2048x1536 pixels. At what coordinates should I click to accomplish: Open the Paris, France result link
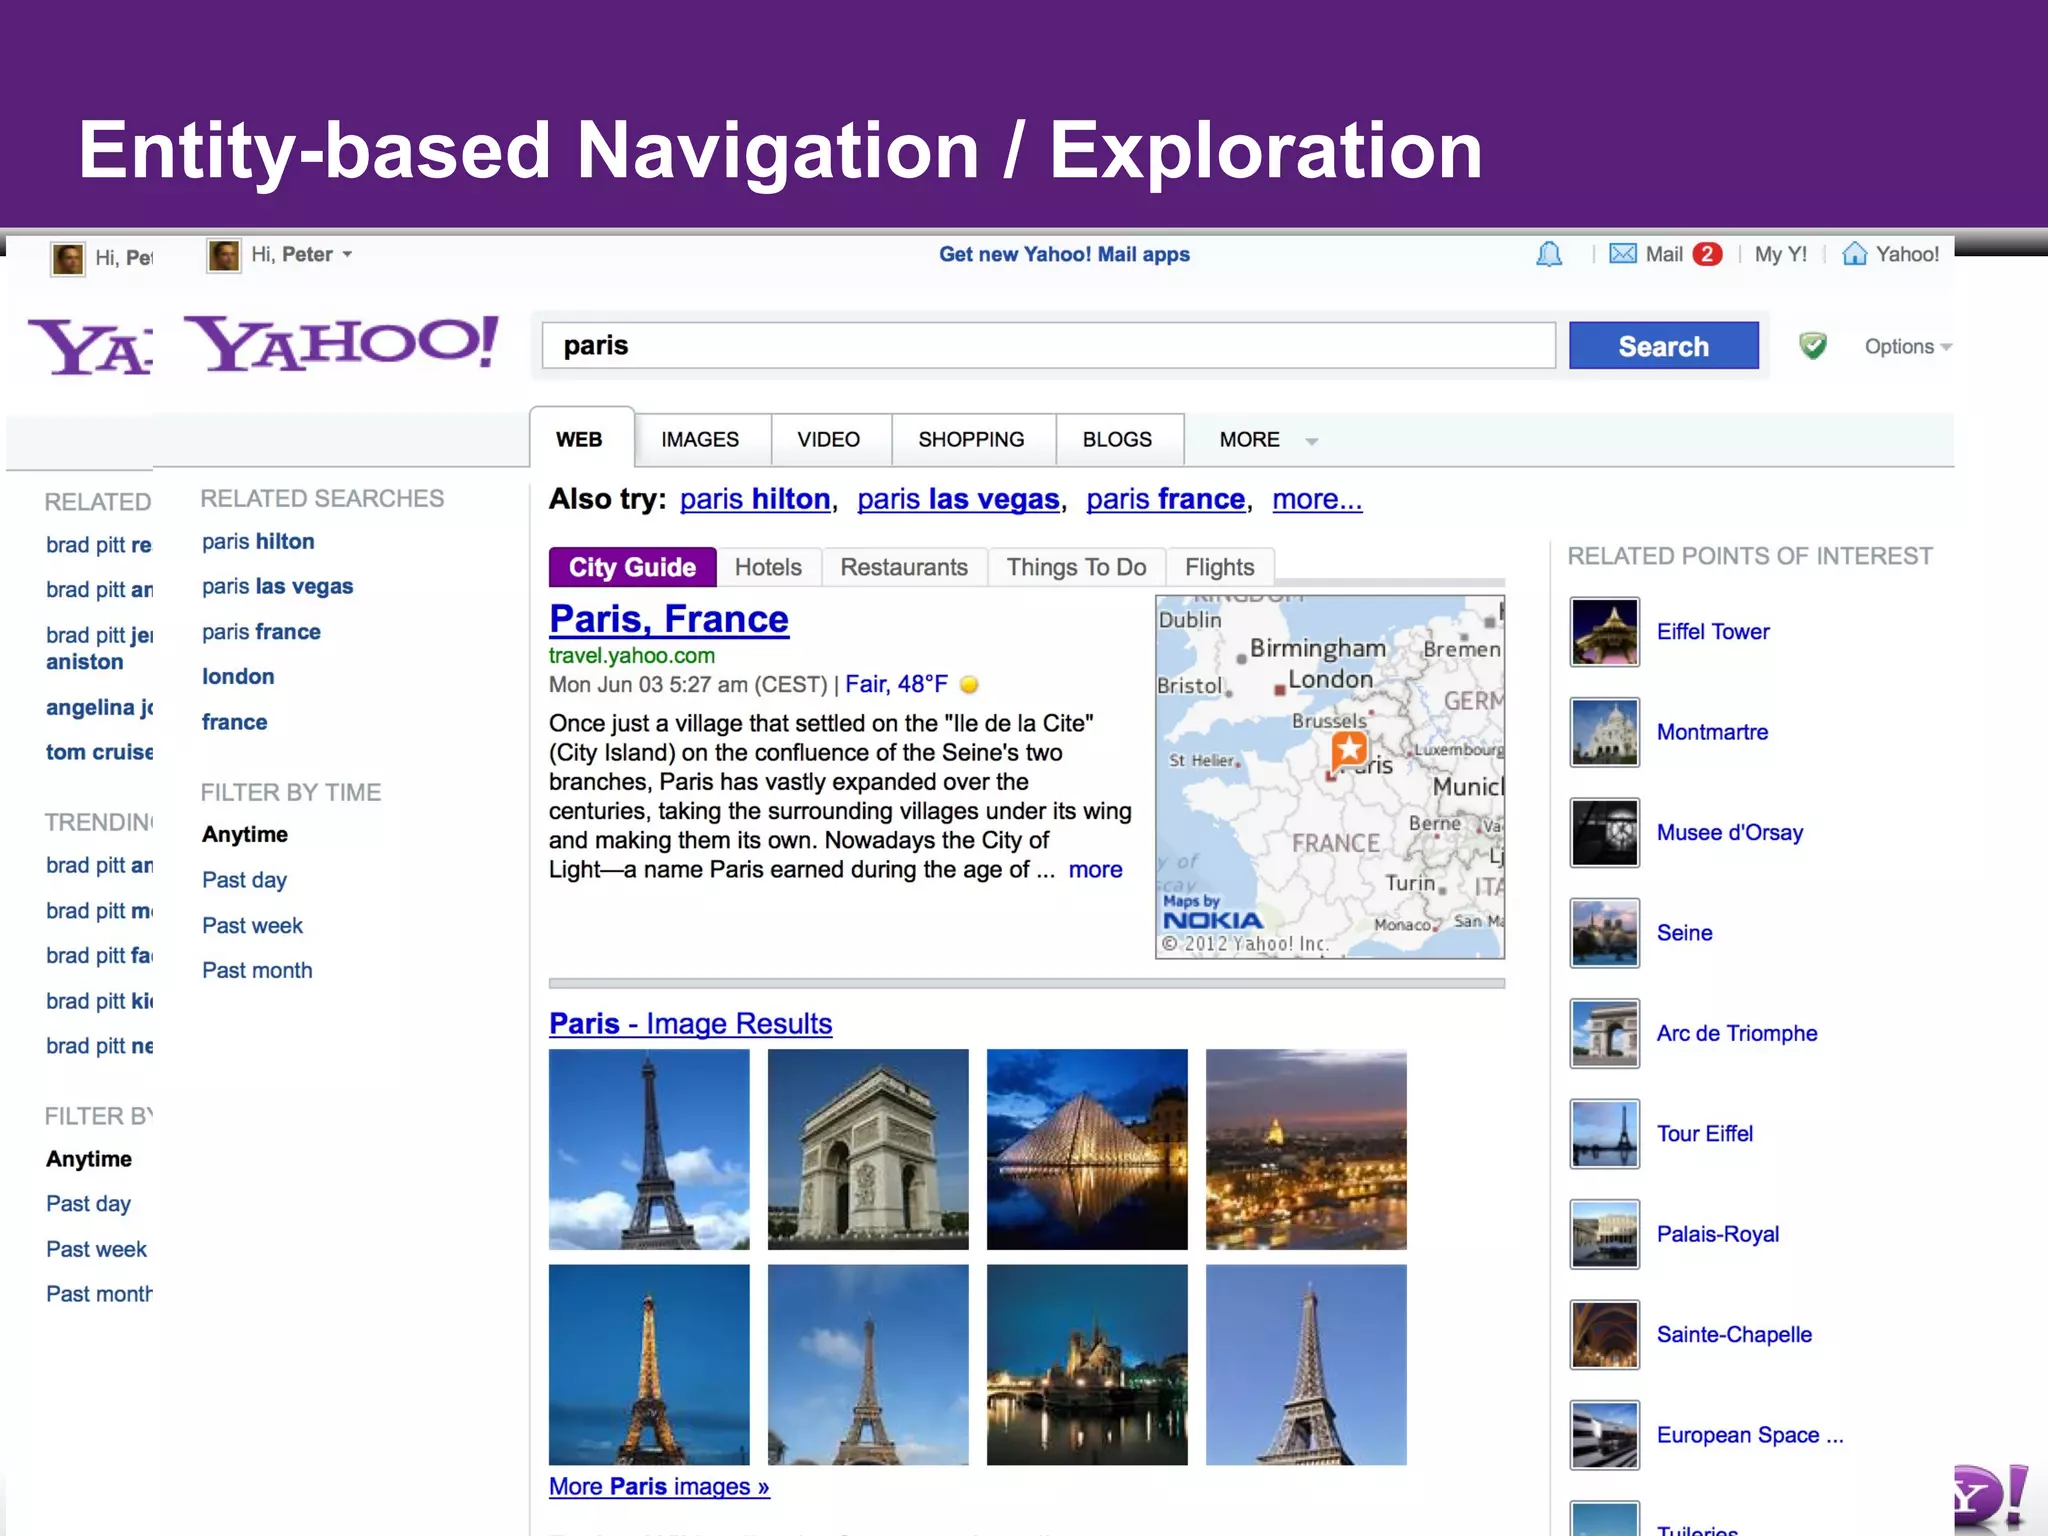pyautogui.click(x=668, y=619)
